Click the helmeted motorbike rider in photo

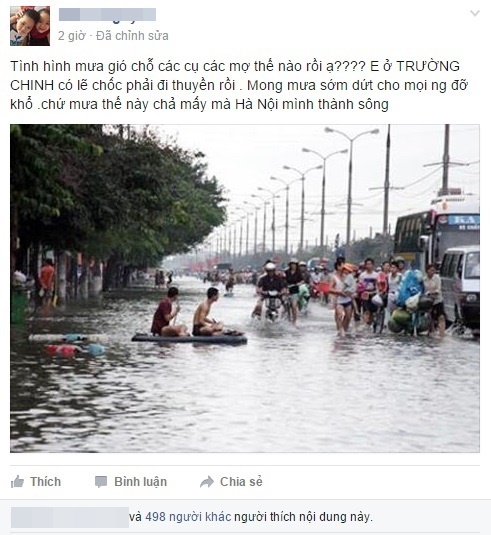pos(271,290)
